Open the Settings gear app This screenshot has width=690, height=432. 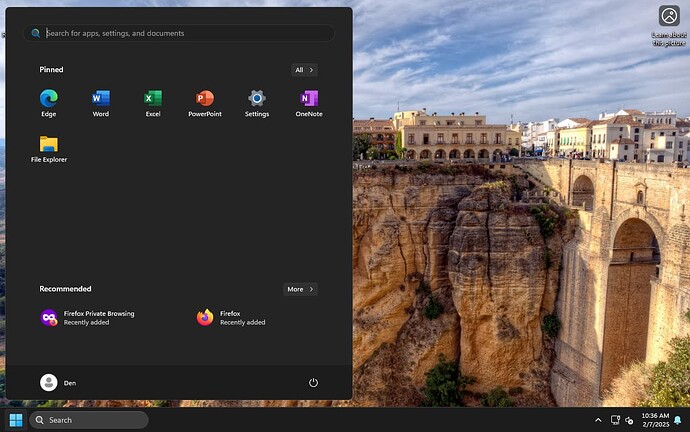[x=257, y=103]
